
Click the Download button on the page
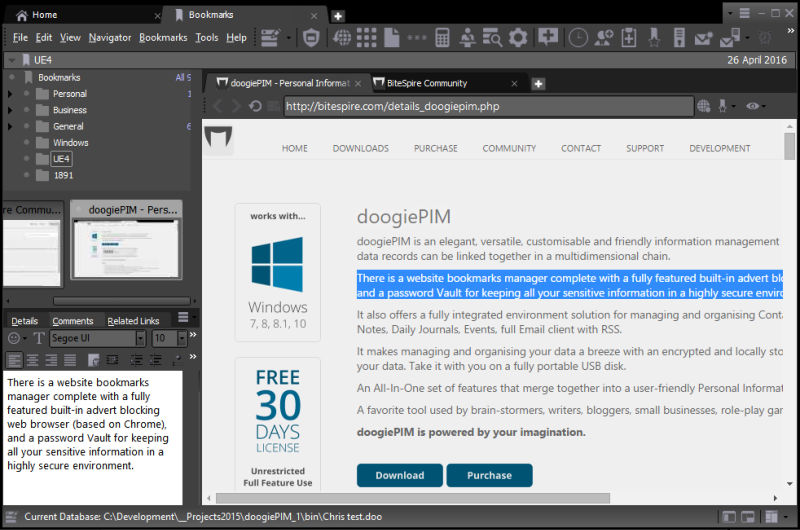399,475
